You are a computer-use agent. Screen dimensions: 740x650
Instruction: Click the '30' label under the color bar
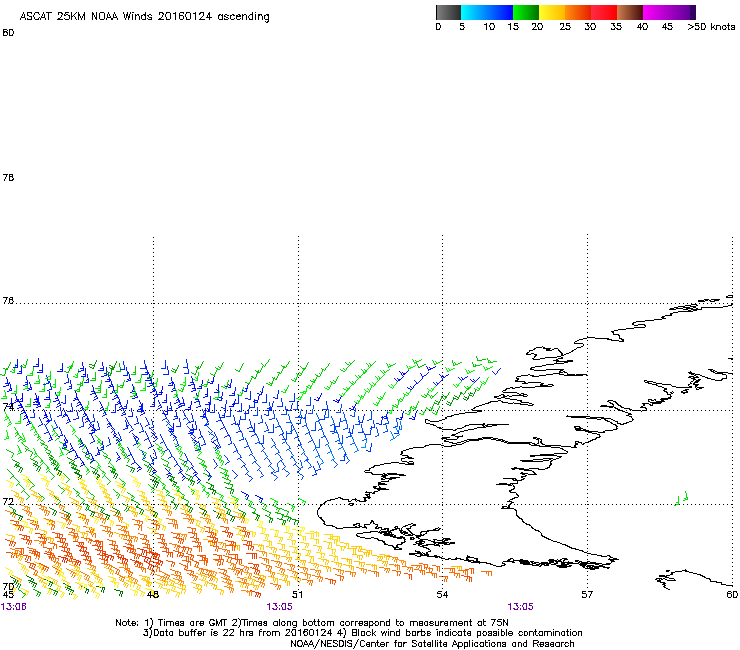coord(590,27)
